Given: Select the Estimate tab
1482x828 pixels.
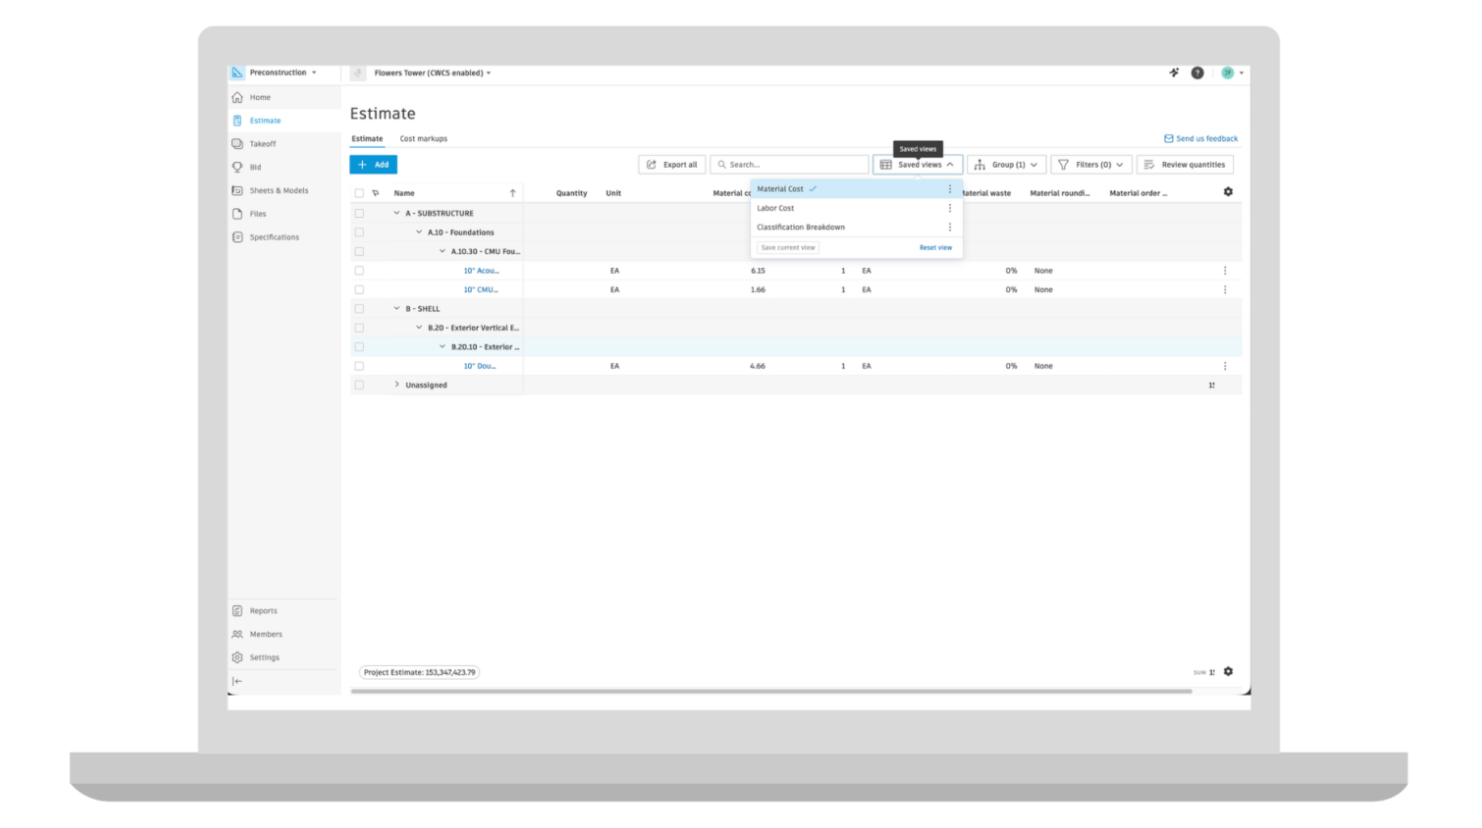Looking at the screenshot, I should click(367, 139).
